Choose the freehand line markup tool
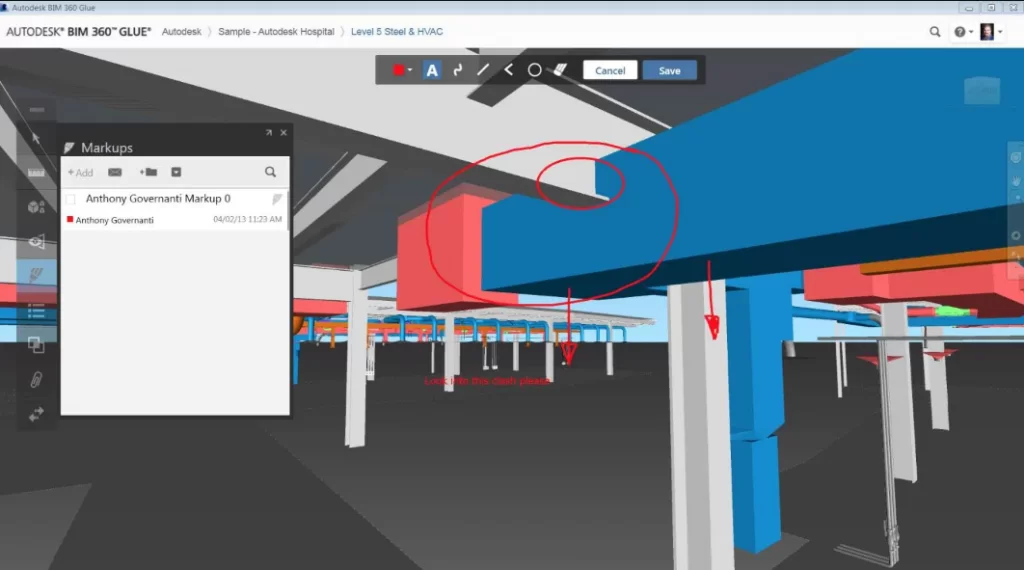 tap(458, 70)
